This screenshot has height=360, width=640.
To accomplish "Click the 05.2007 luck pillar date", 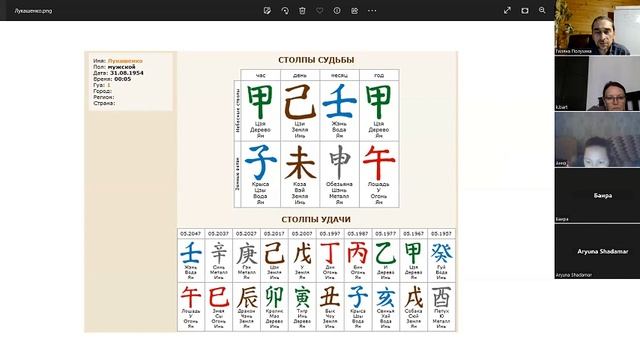I will (302, 234).
